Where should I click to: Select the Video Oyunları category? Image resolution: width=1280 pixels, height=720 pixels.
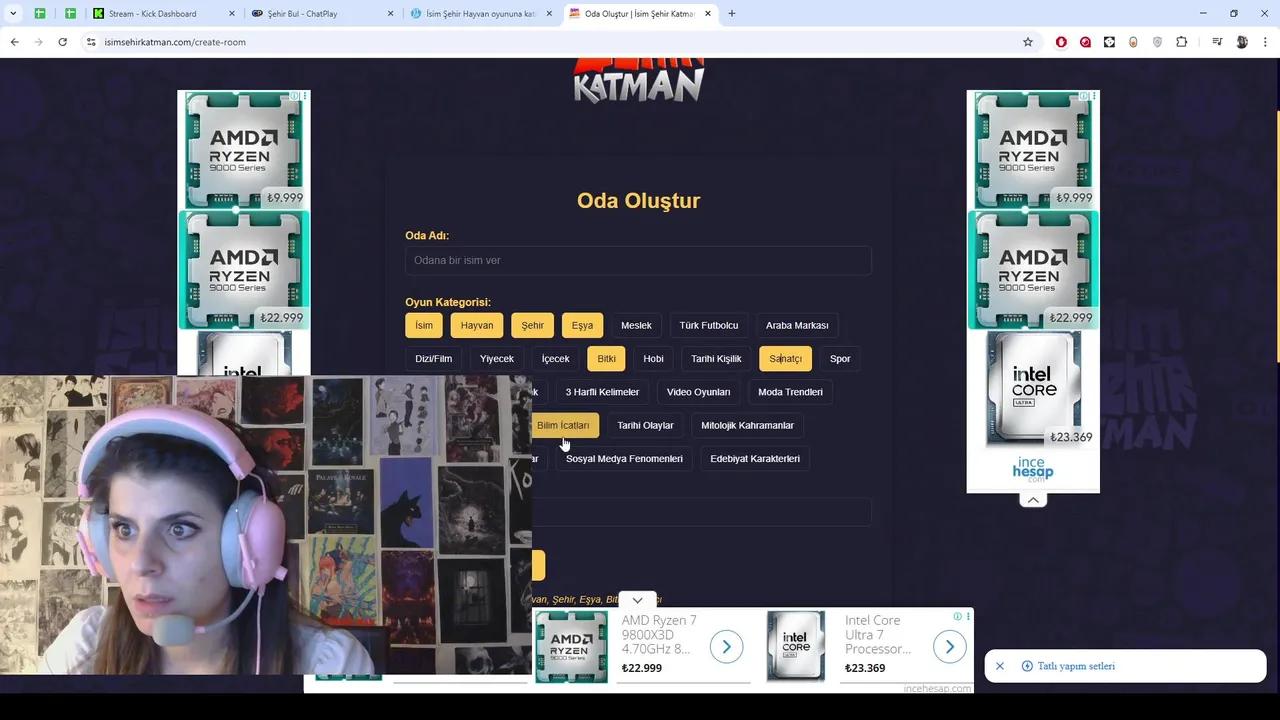[699, 392]
